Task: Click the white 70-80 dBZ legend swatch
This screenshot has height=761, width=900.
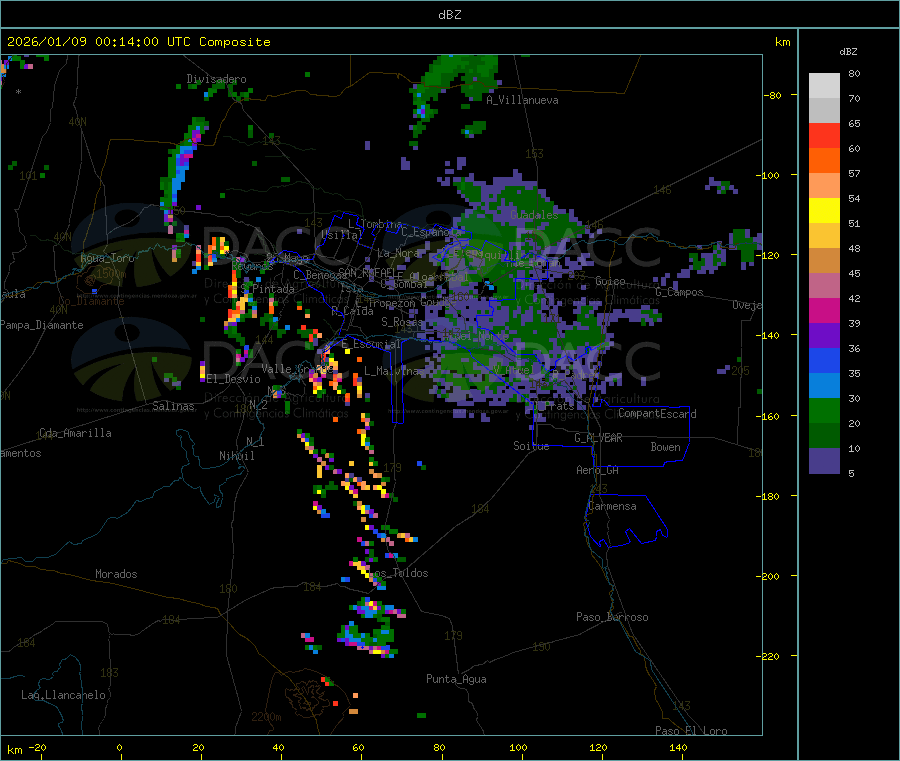Action: click(x=824, y=86)
